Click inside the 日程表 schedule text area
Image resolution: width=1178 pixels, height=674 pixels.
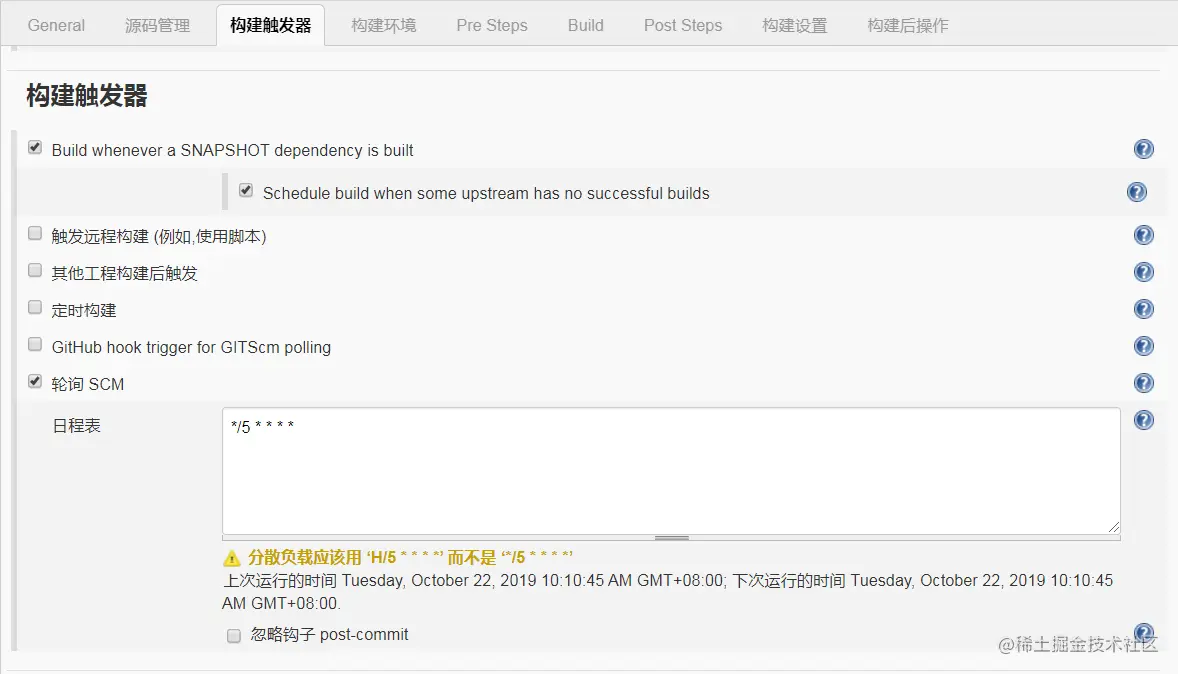pos(672,471)
